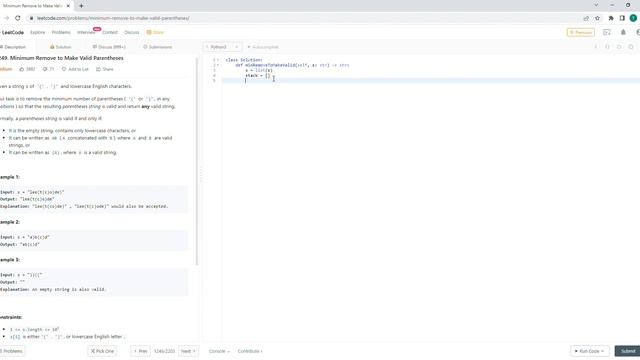Open the LeetCode playground icon
Viewport: 640px width, 360px height.
(607, 32)
